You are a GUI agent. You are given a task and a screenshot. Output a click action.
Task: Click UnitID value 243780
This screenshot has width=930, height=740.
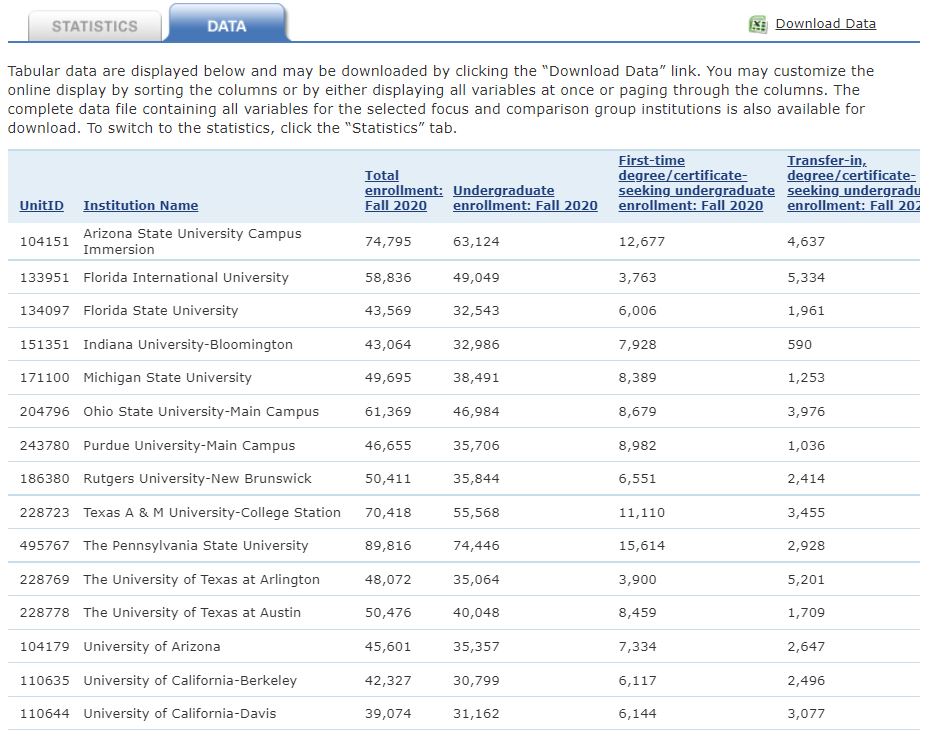[44, 445]
